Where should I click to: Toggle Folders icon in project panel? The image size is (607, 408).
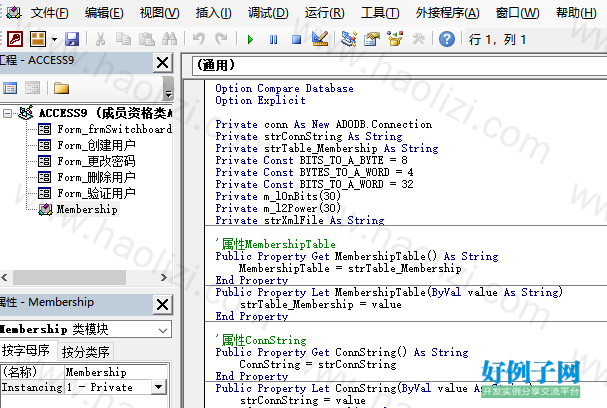(x=61, y=88)
